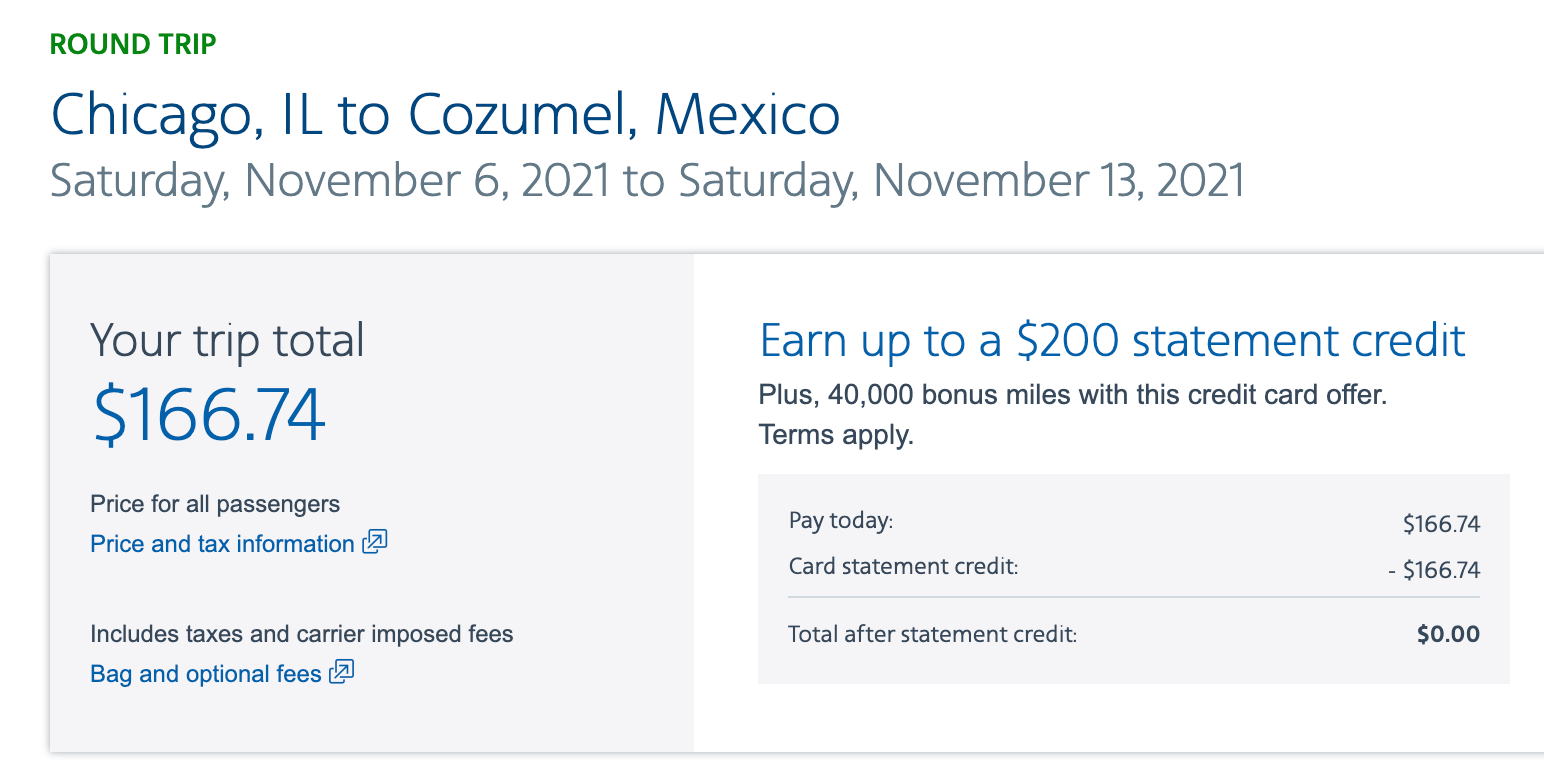
Task: Click the external-link icon beside Price and tax information
Action: (375, 543)
